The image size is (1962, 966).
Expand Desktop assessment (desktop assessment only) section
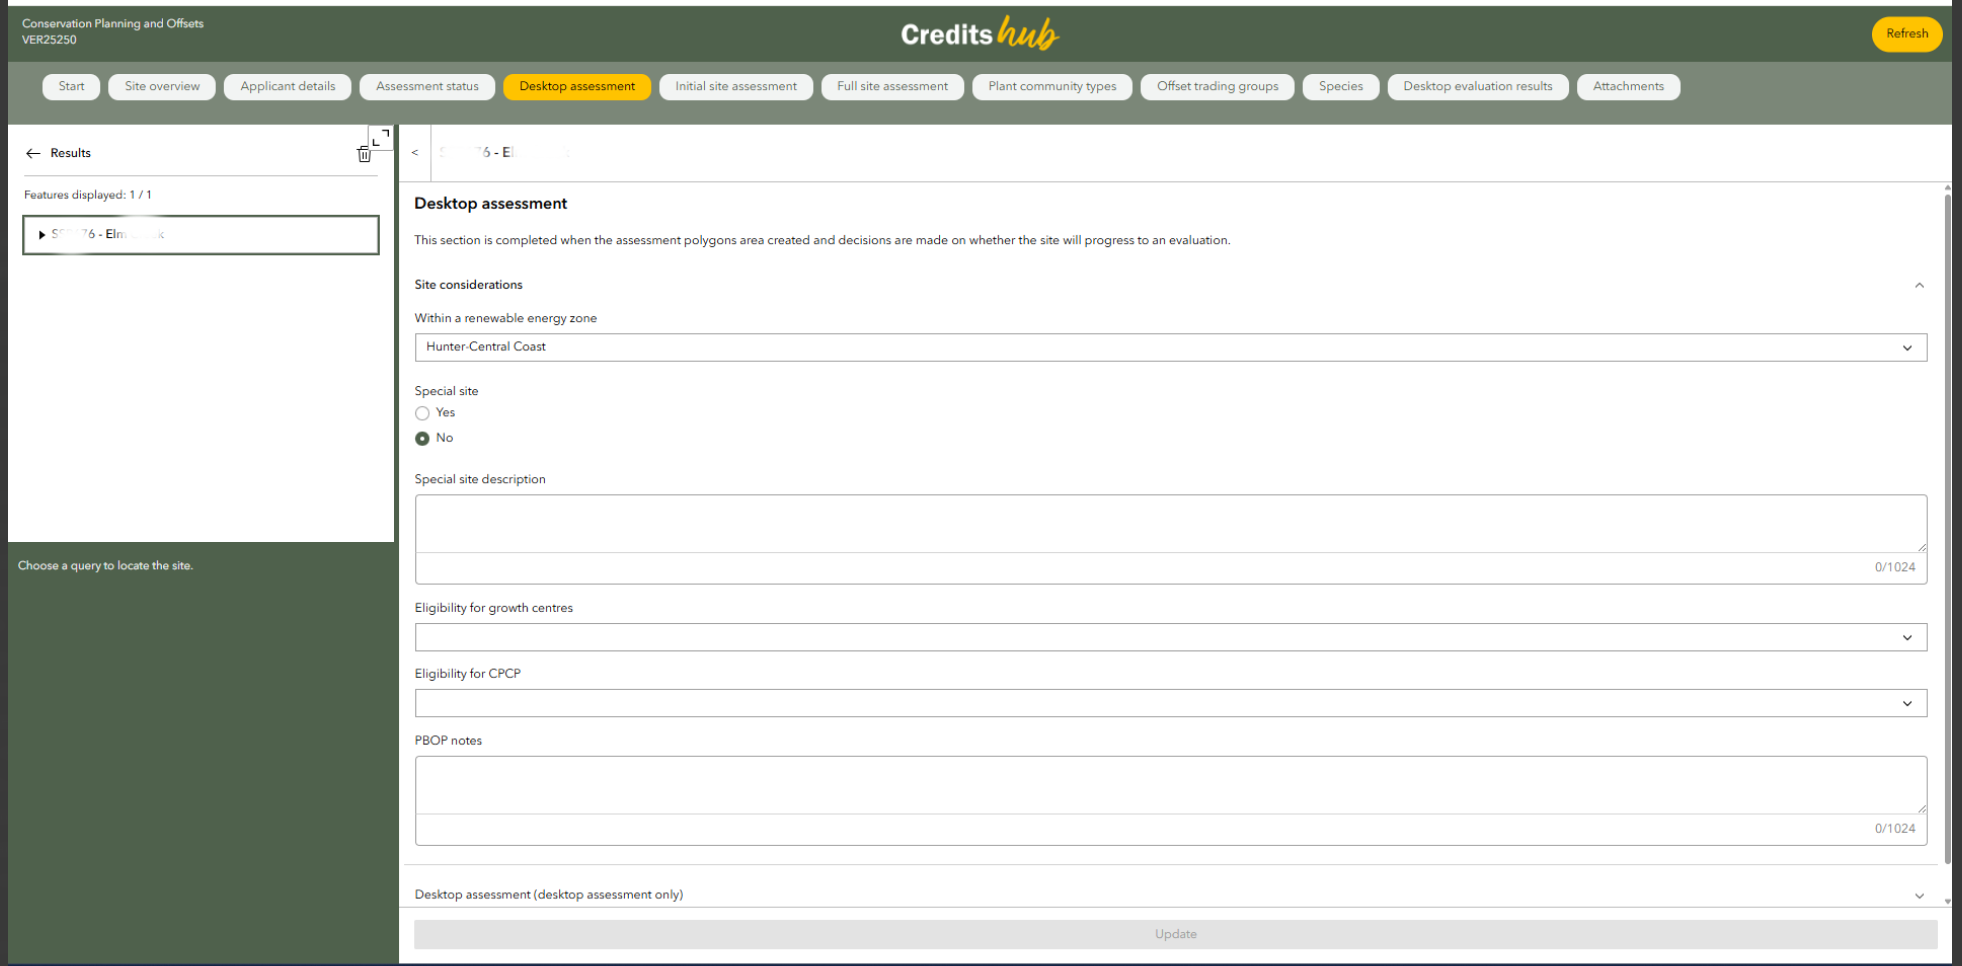point(1919,895)
